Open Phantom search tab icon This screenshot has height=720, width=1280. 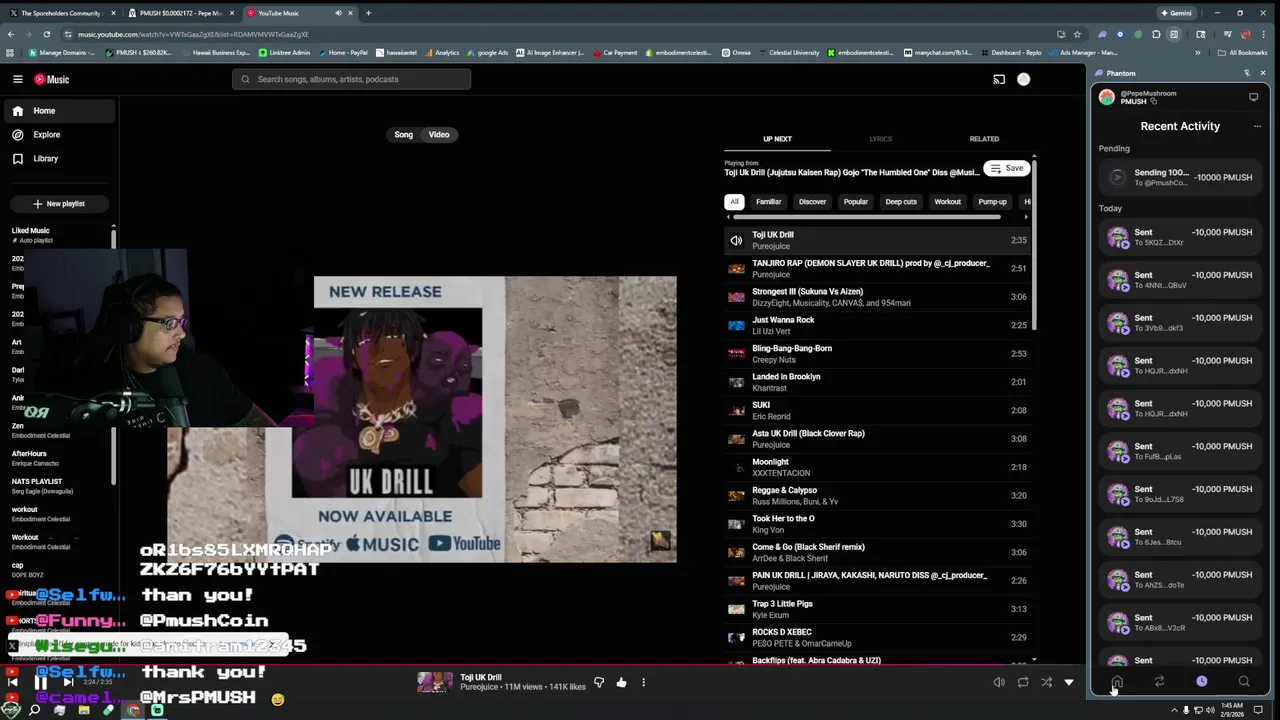(x=1244, y=682)
